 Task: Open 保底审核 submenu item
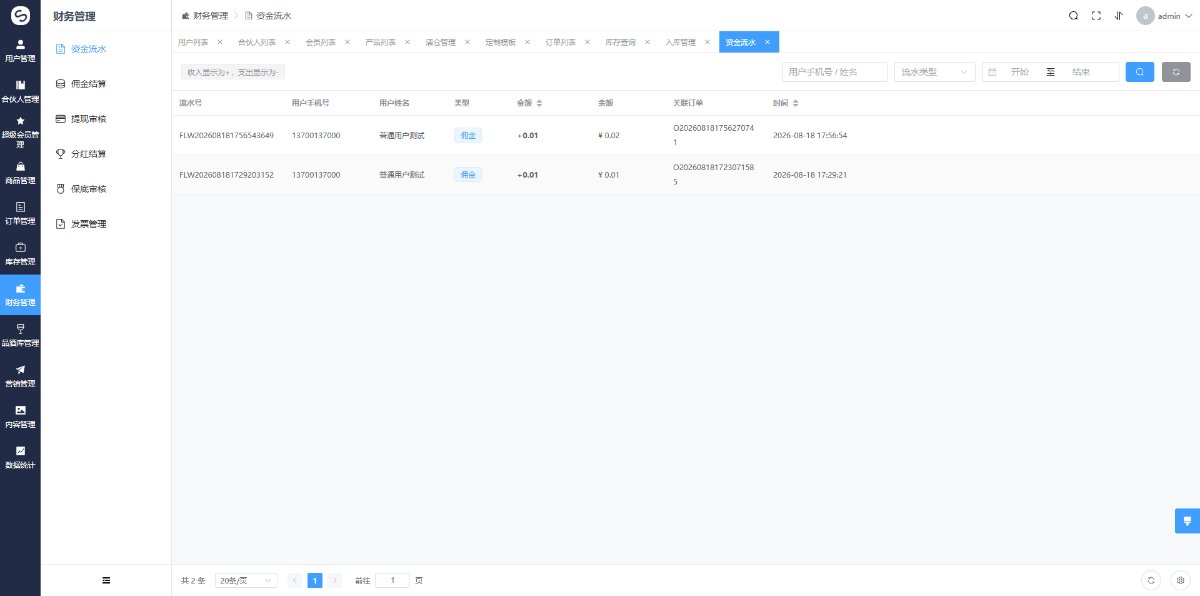pyautogui.click(x=106, y=189)
